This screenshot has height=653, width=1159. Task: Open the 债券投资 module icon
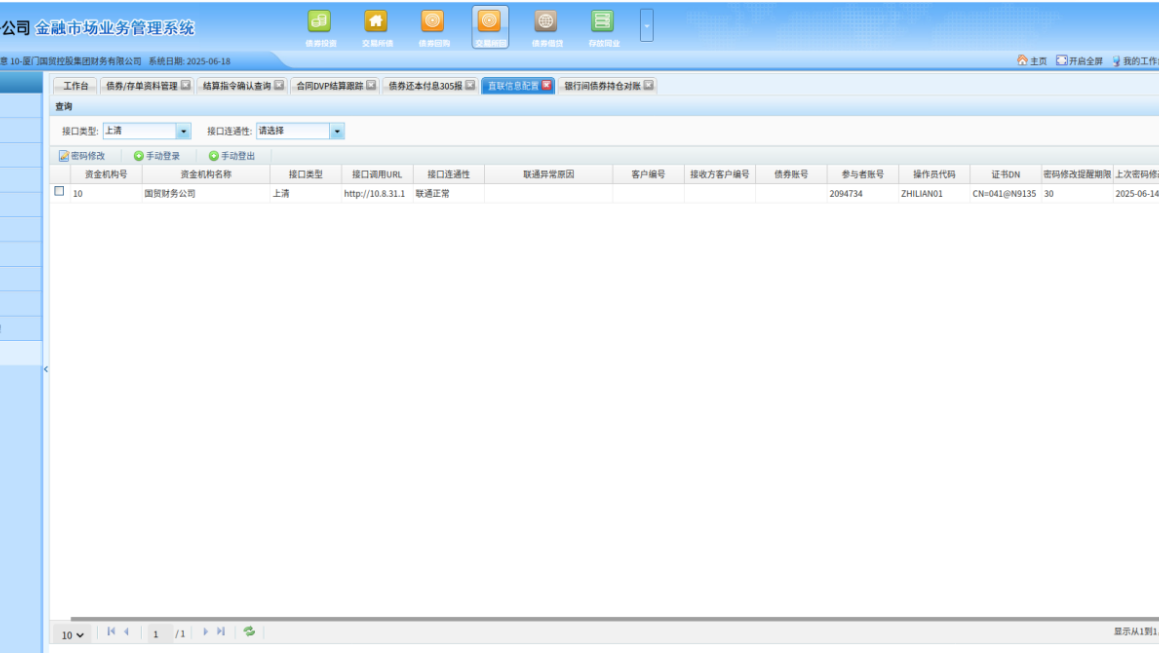(x=318, y=22)
